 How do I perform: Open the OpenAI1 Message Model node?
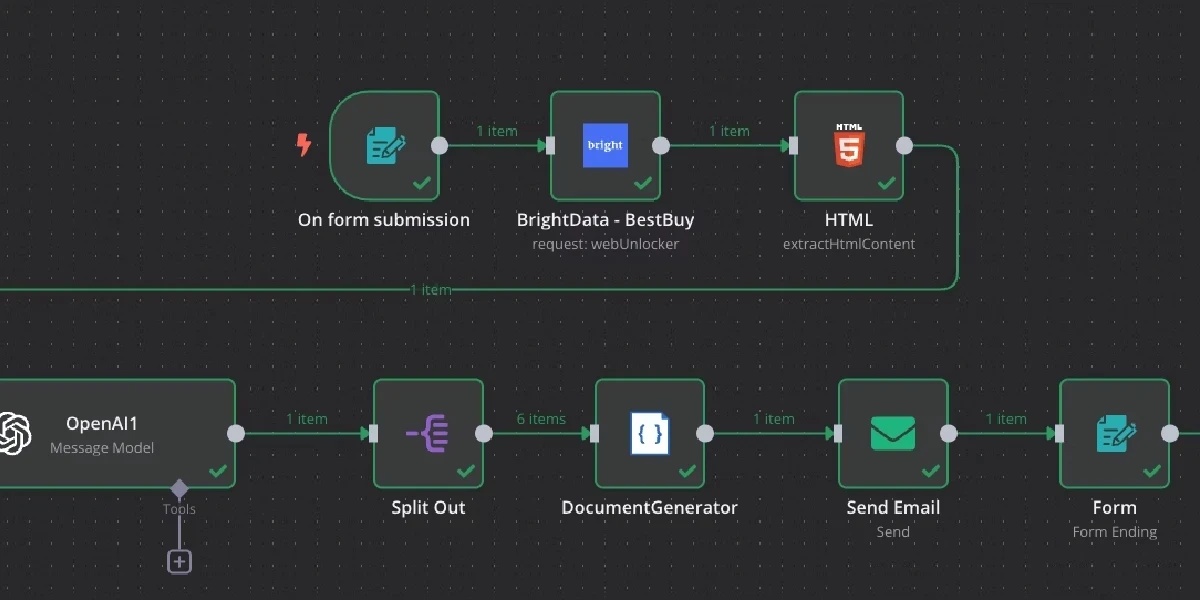[x=118, y=434]
